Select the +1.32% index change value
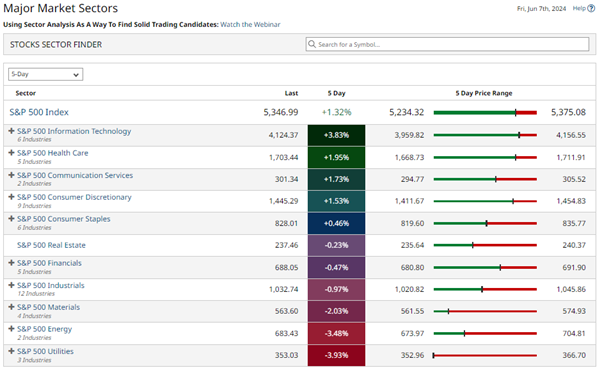The width and height of the screenshot is (602, 368). (336, 112)
